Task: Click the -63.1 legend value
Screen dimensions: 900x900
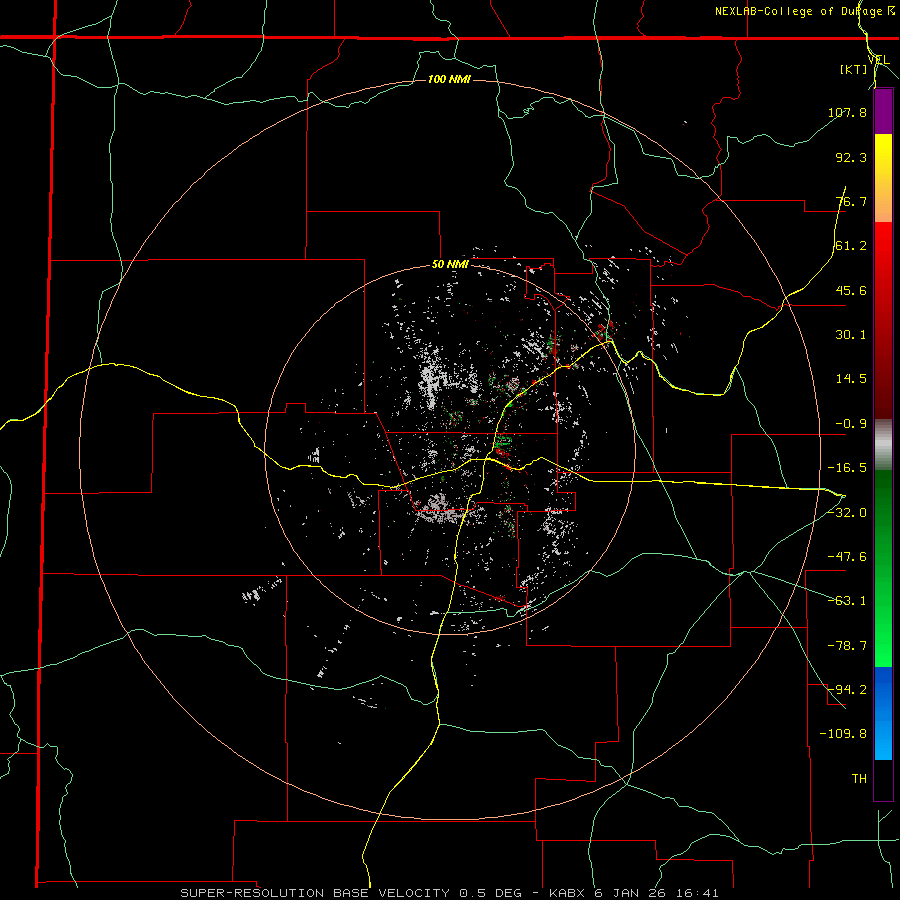Action: tap(847, 601)
